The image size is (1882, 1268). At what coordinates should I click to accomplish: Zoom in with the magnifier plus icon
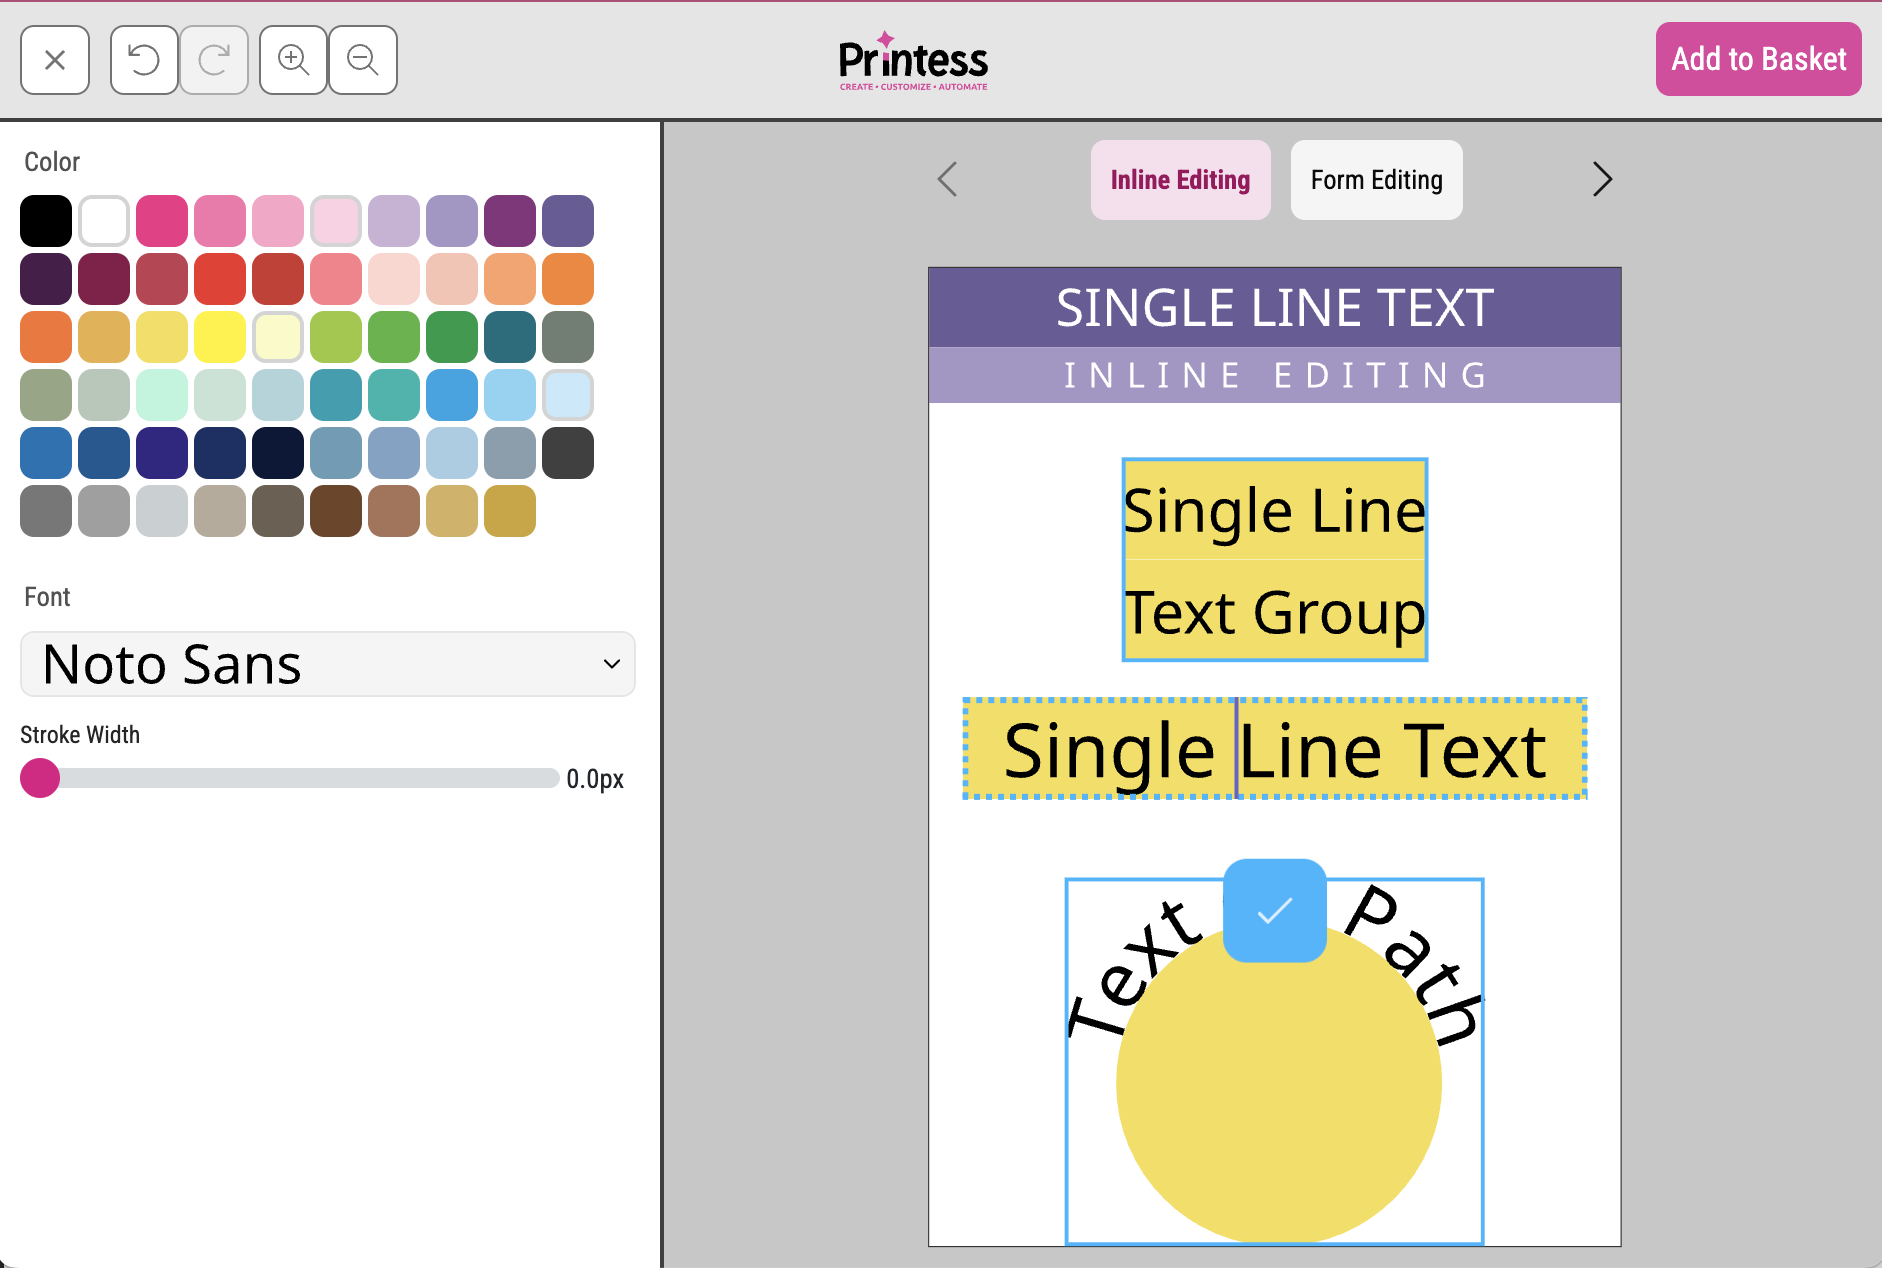(x=293, y=60)
